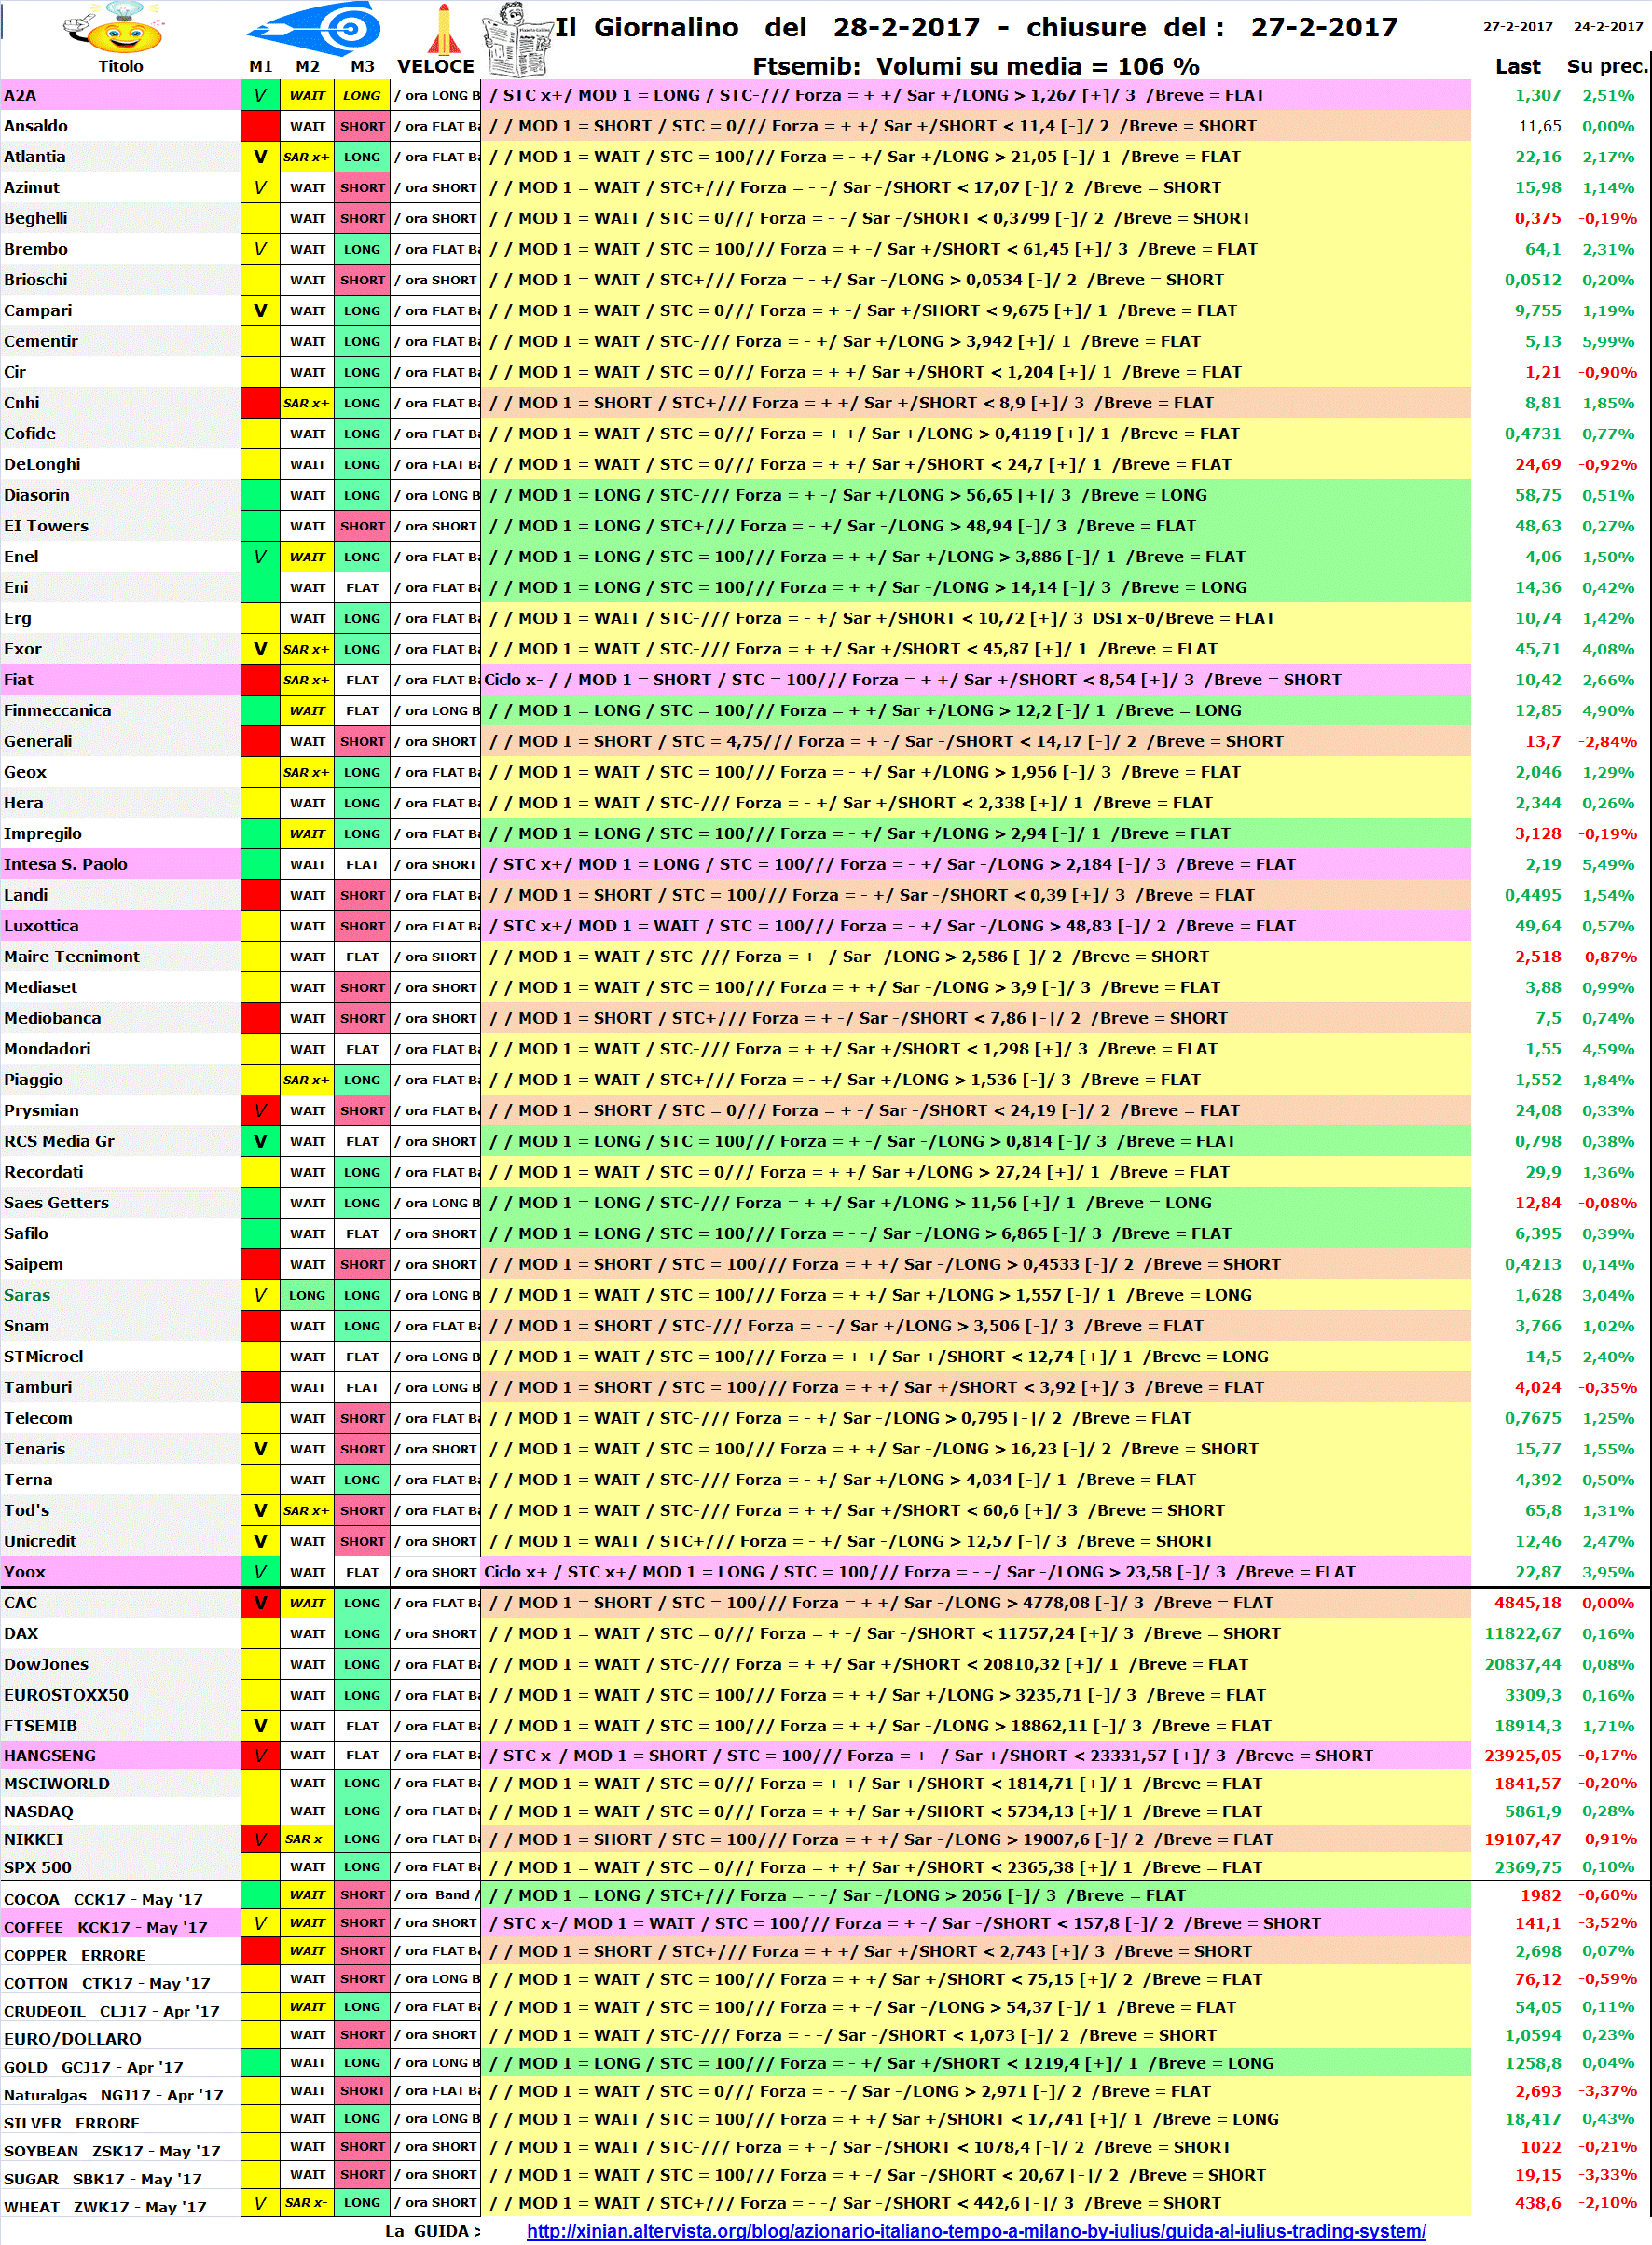Viewport: 1652px width, 2245px height.
Task: Click the 'SAR x+' M2 cell in the Atlantia row
Action: (x=306, y=157)
